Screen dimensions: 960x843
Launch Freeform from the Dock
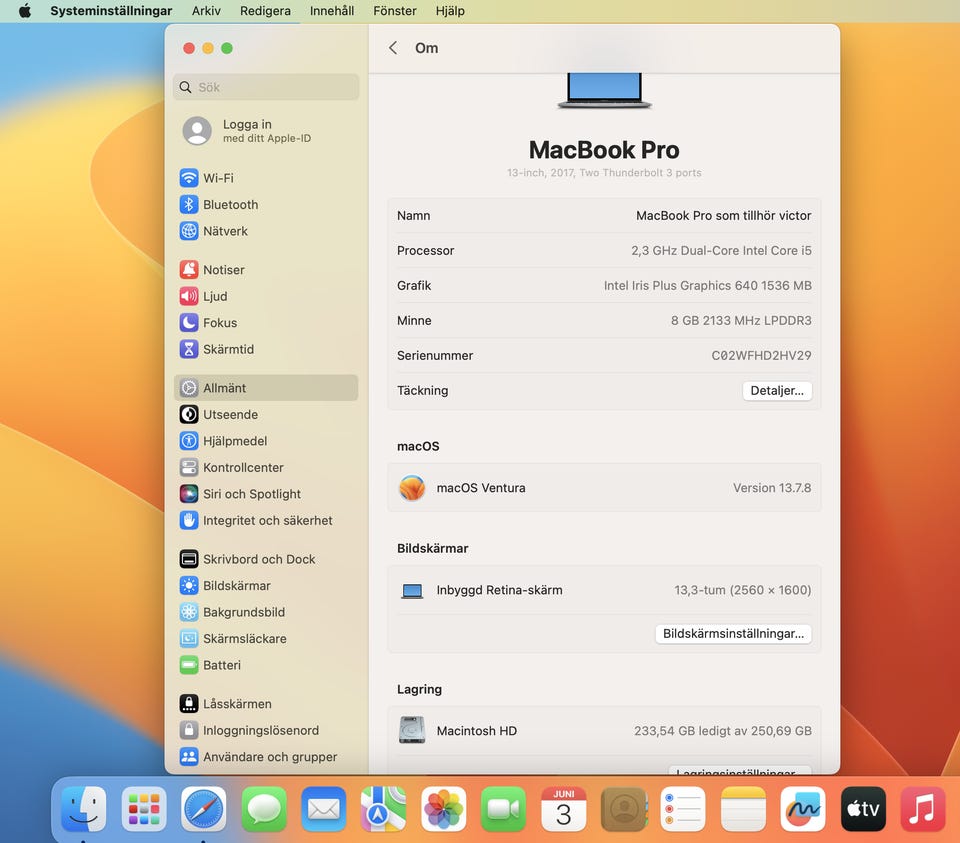(803, 809)
